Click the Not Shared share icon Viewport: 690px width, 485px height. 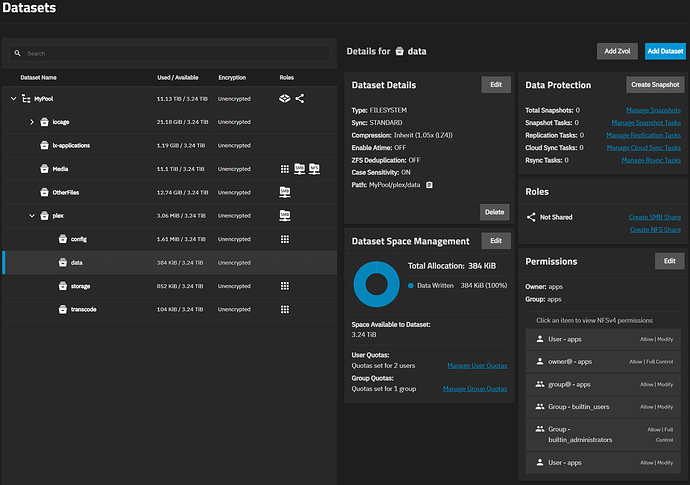531,217
